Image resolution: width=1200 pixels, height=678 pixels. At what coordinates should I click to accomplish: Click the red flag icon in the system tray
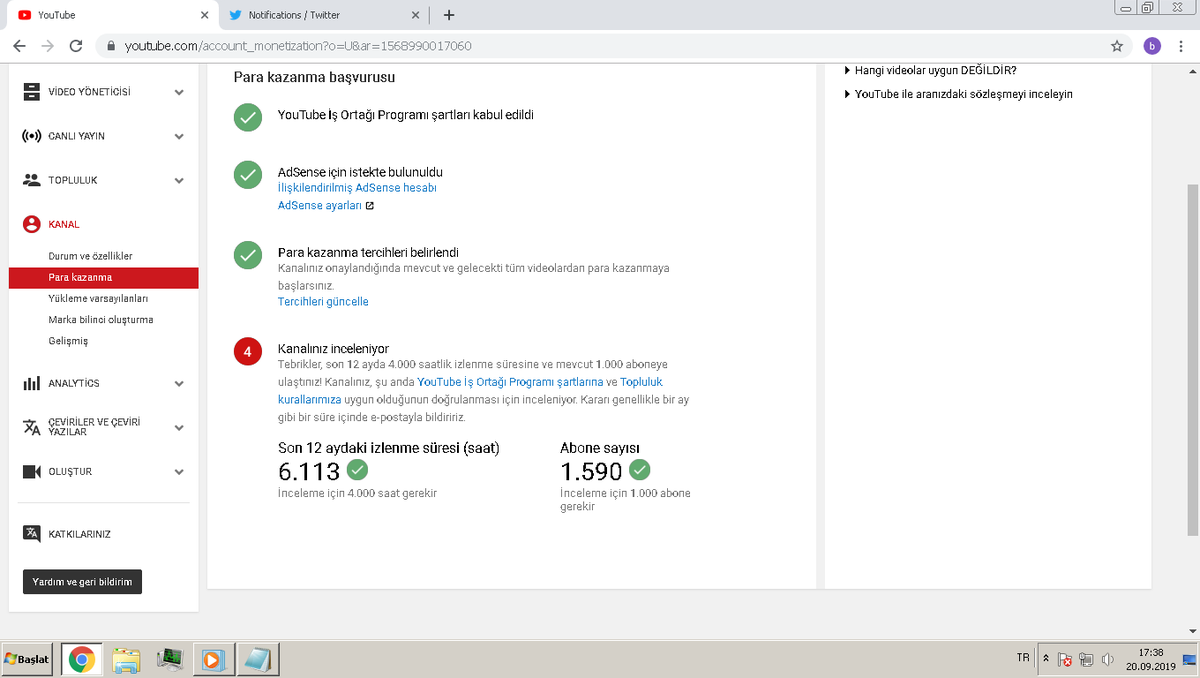[1065, 660]
